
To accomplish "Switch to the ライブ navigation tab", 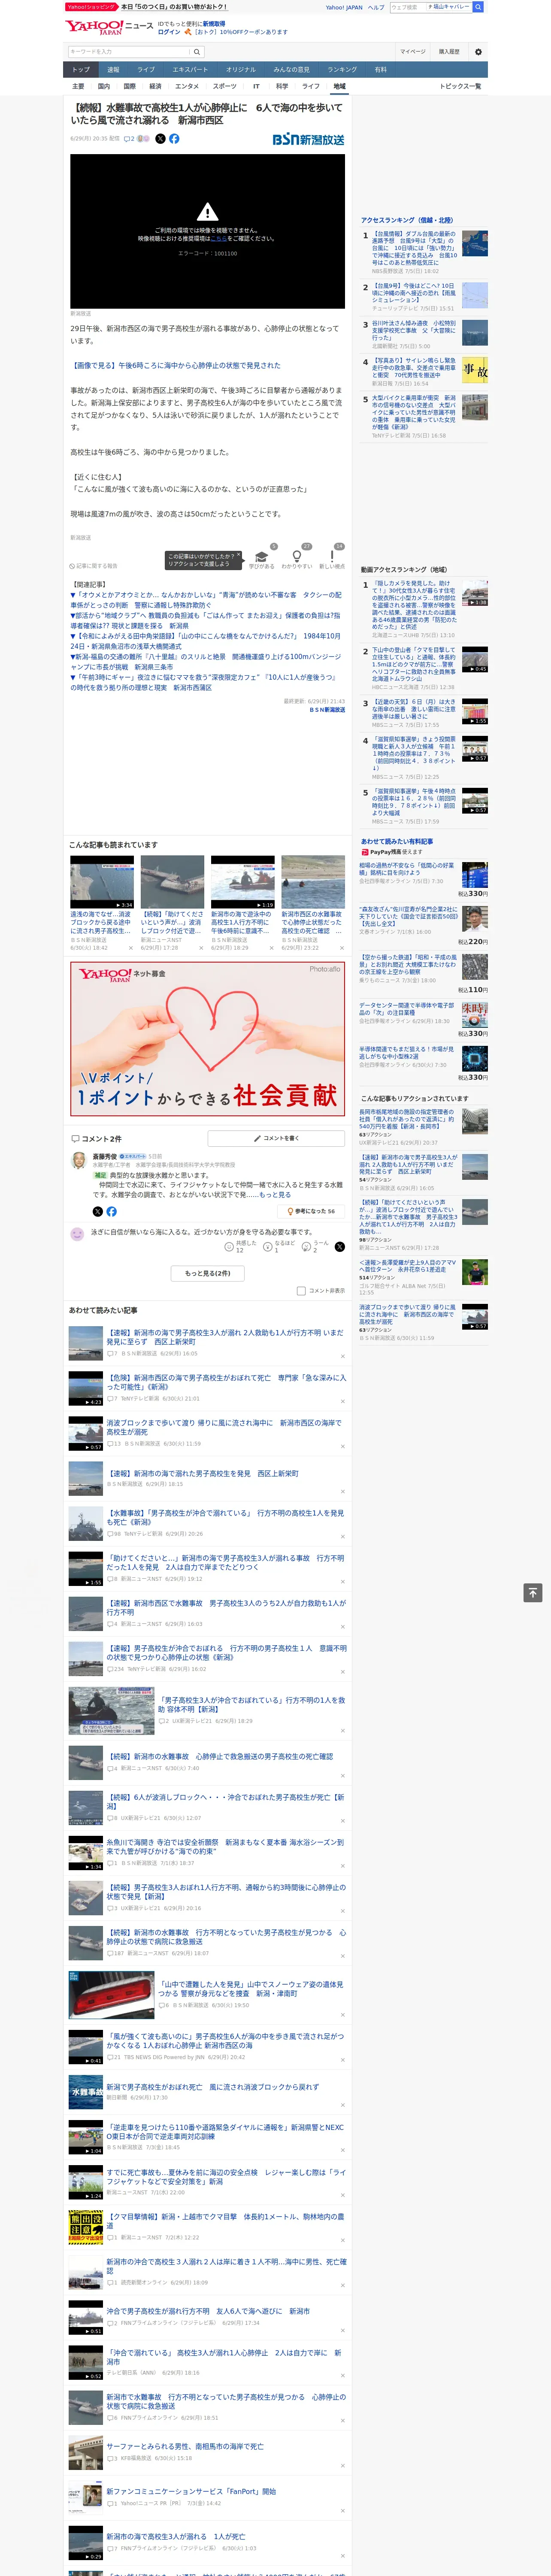I will (146, 70).
